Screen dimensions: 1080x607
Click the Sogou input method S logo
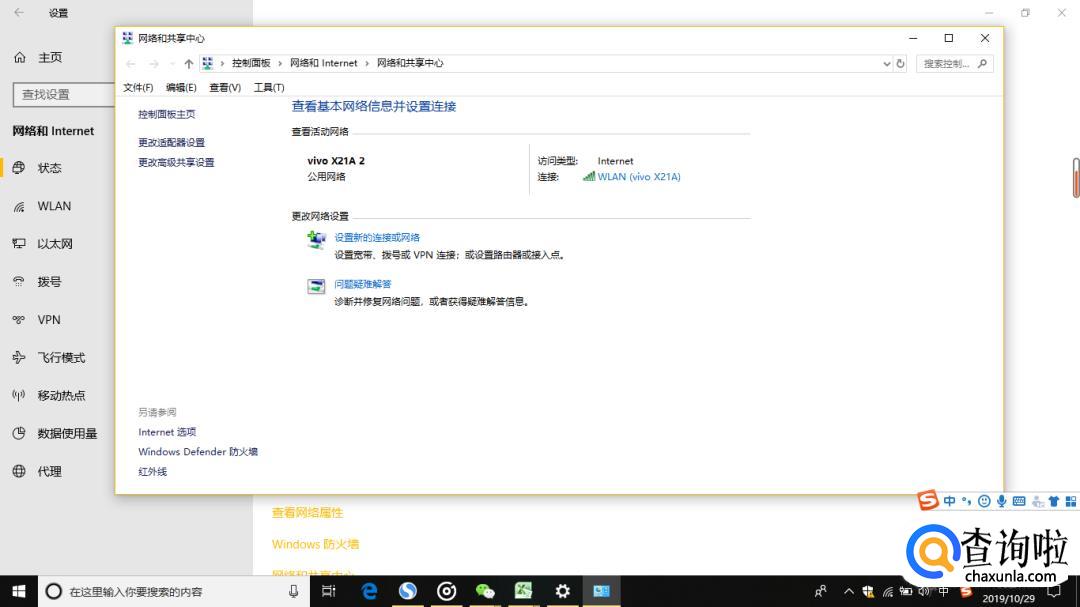click(928, 500)
